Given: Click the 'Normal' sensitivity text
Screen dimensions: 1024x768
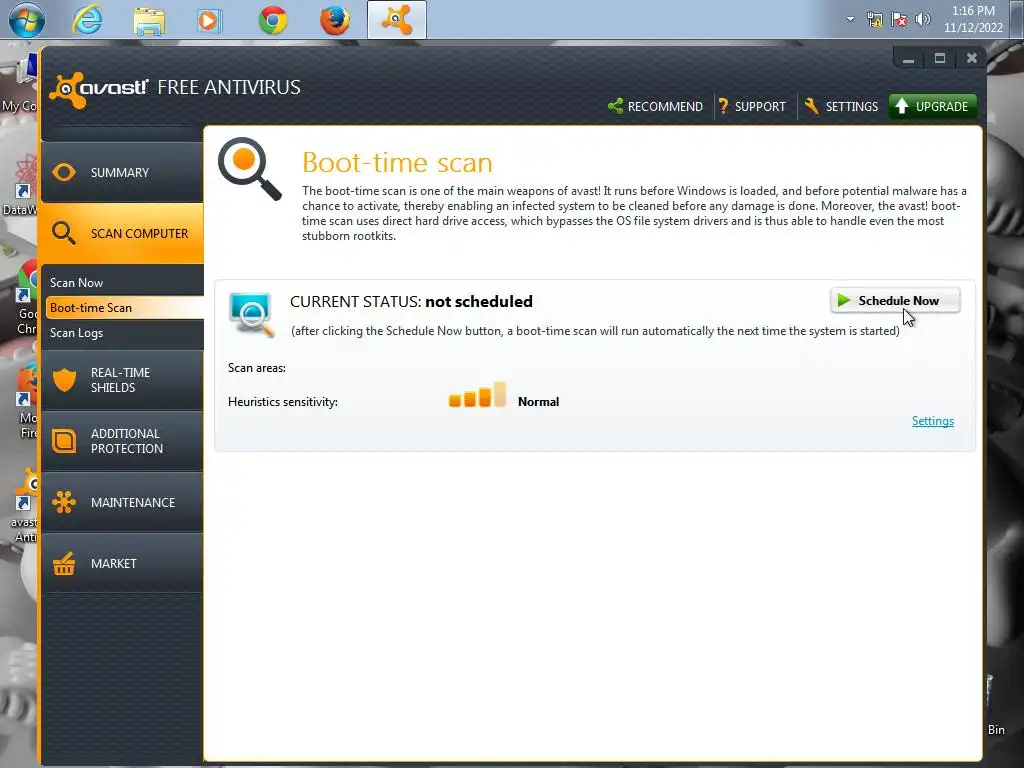Looking at the screenshot, I should click(x=538, y=402).
